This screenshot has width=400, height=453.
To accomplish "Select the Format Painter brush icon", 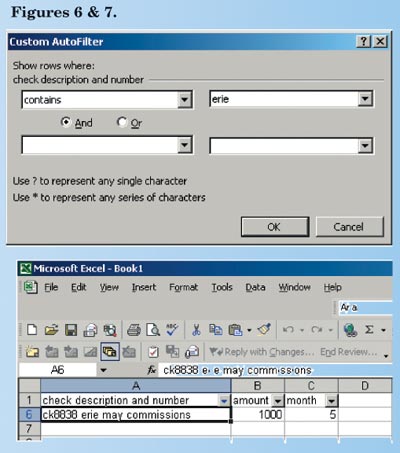I will coord(265,330).
